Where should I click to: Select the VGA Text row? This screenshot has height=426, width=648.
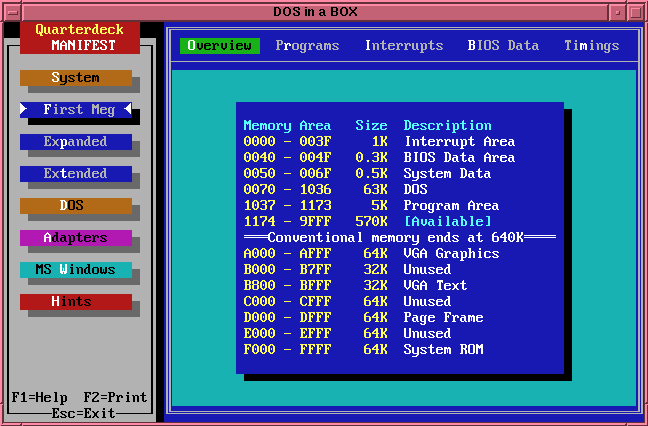[355, 286]
